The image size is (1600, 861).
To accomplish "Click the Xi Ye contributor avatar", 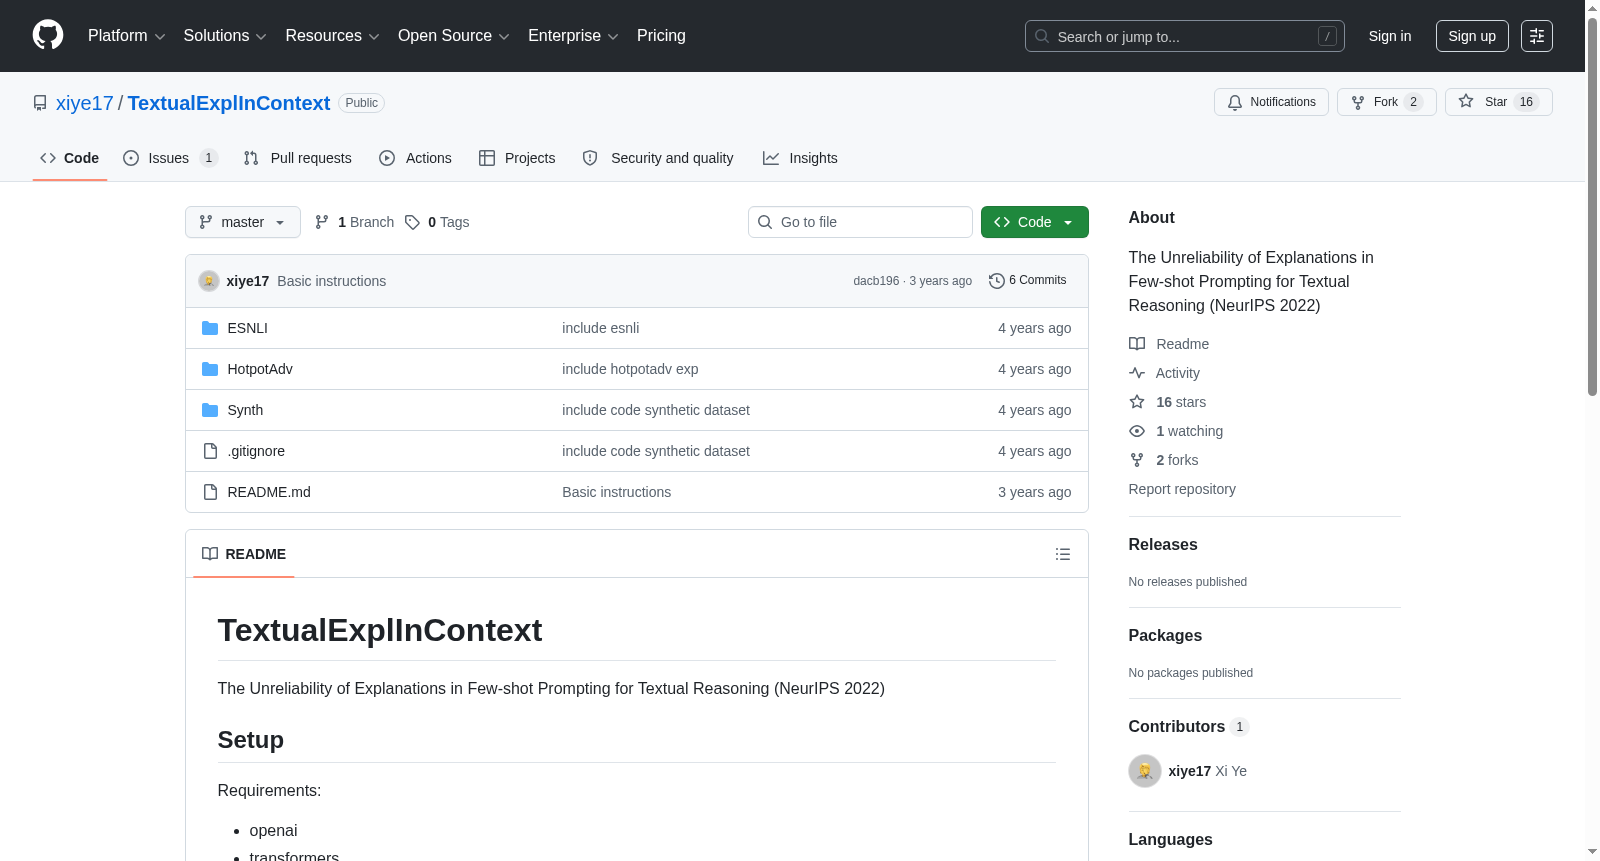I will pyautogui.click(x=1145, y=771).
